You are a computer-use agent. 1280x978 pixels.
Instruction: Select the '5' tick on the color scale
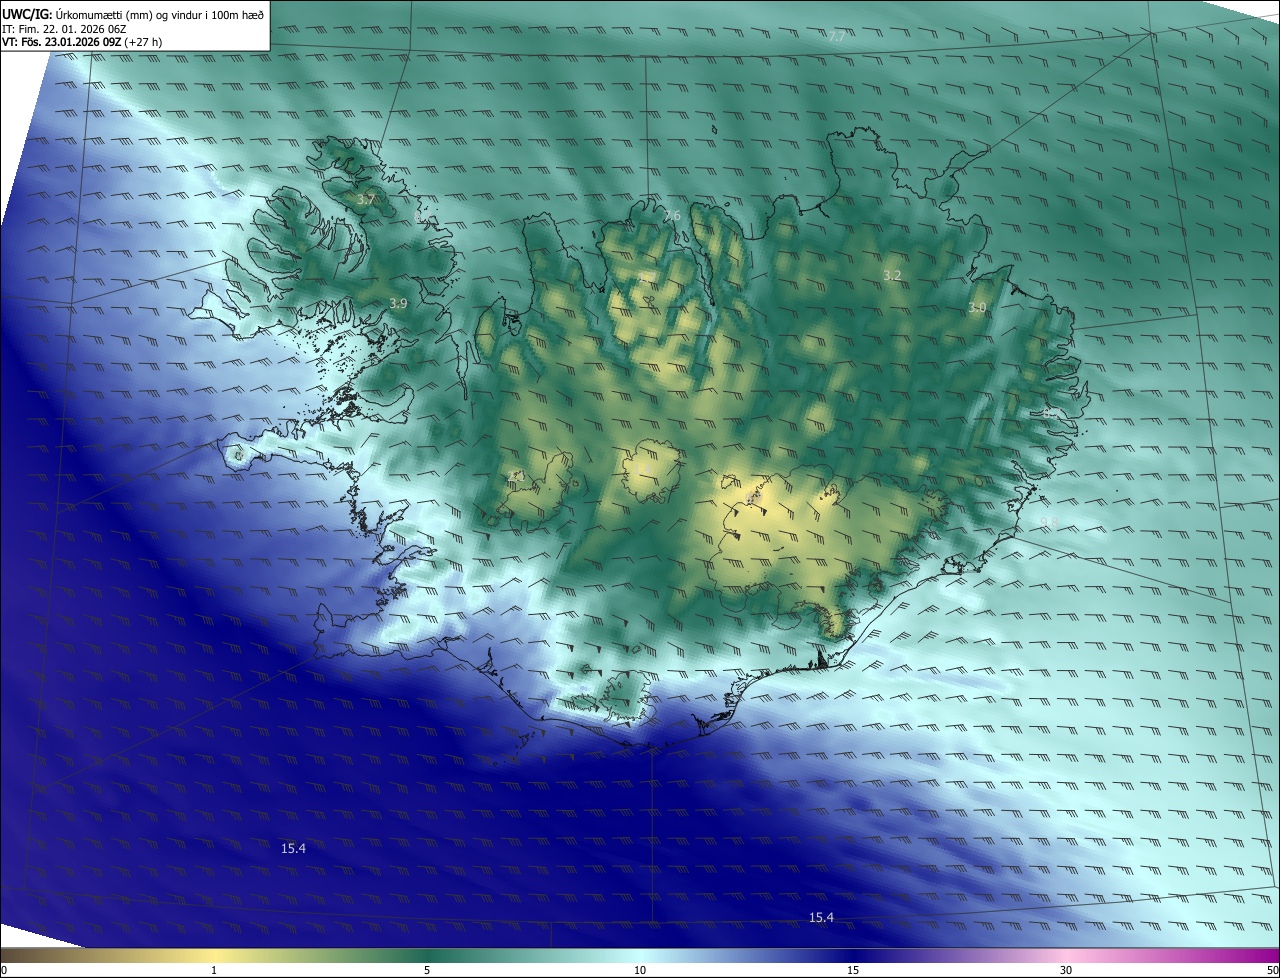[427, 970]
